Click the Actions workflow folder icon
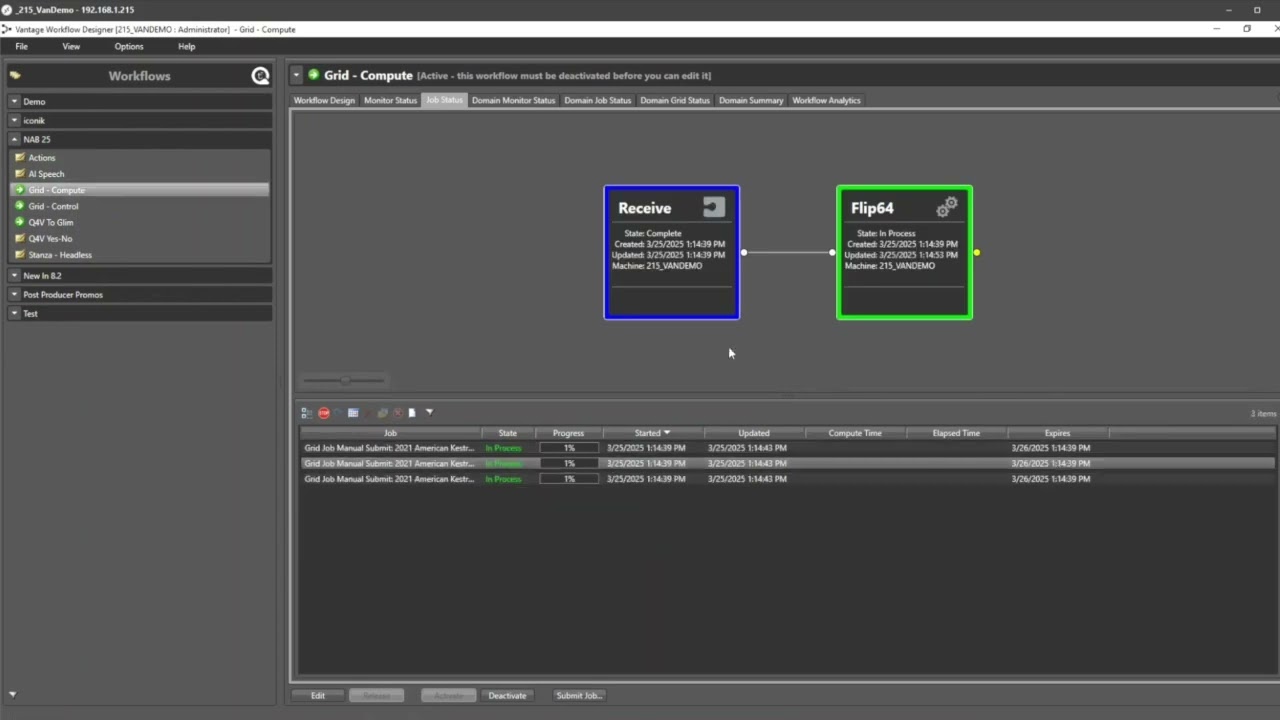 tap(19, 158)
